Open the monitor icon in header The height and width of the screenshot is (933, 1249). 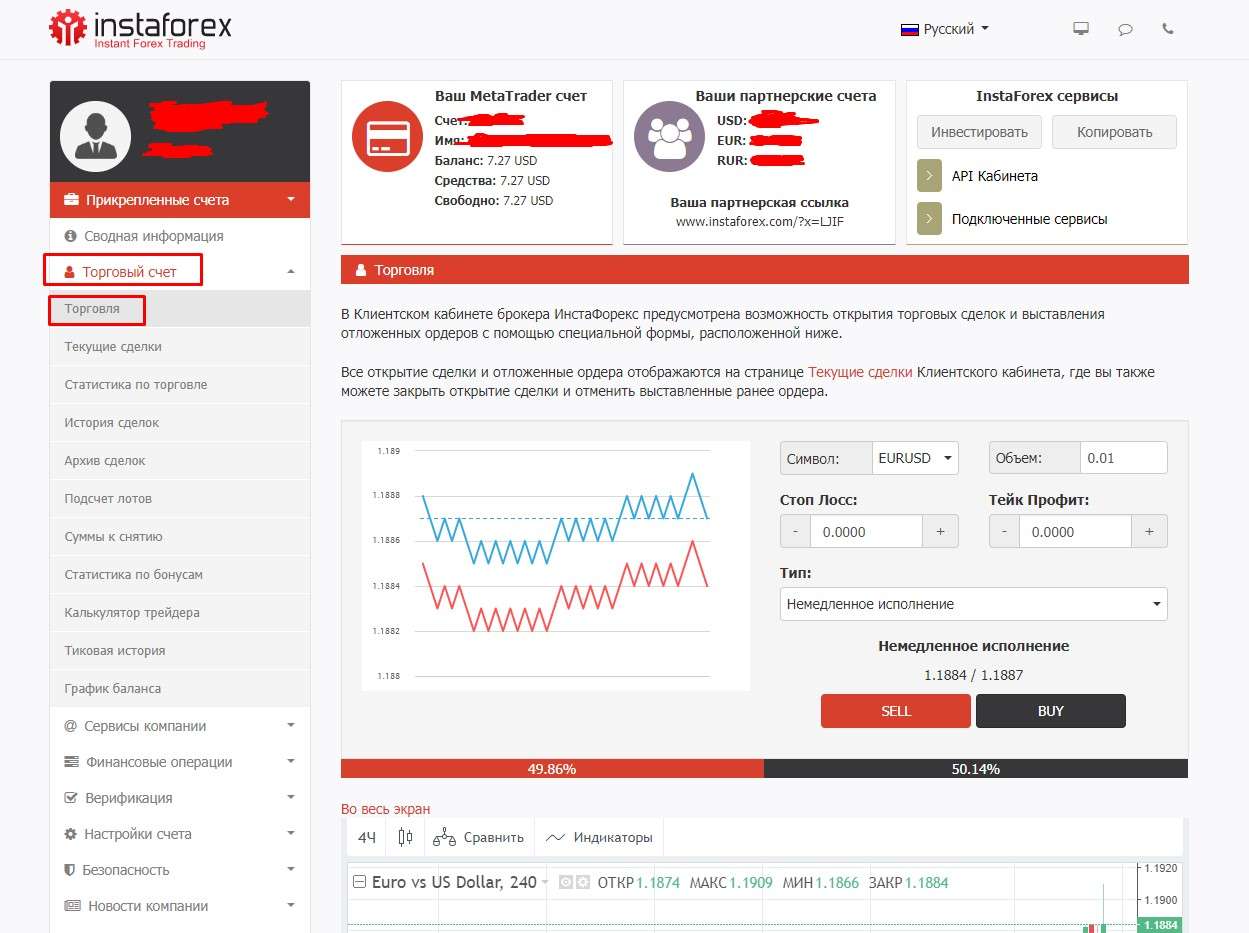1081,29
